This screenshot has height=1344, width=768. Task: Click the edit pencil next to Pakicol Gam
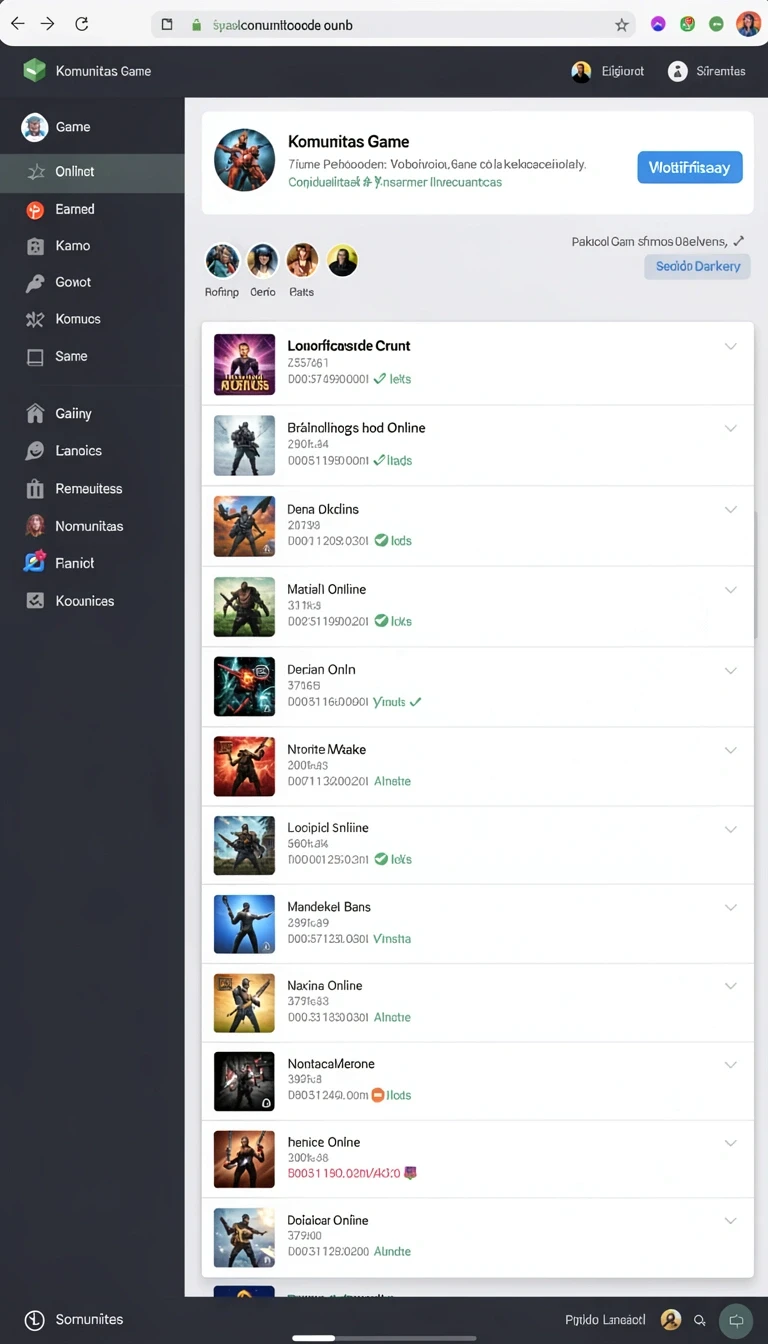[738, 241]
